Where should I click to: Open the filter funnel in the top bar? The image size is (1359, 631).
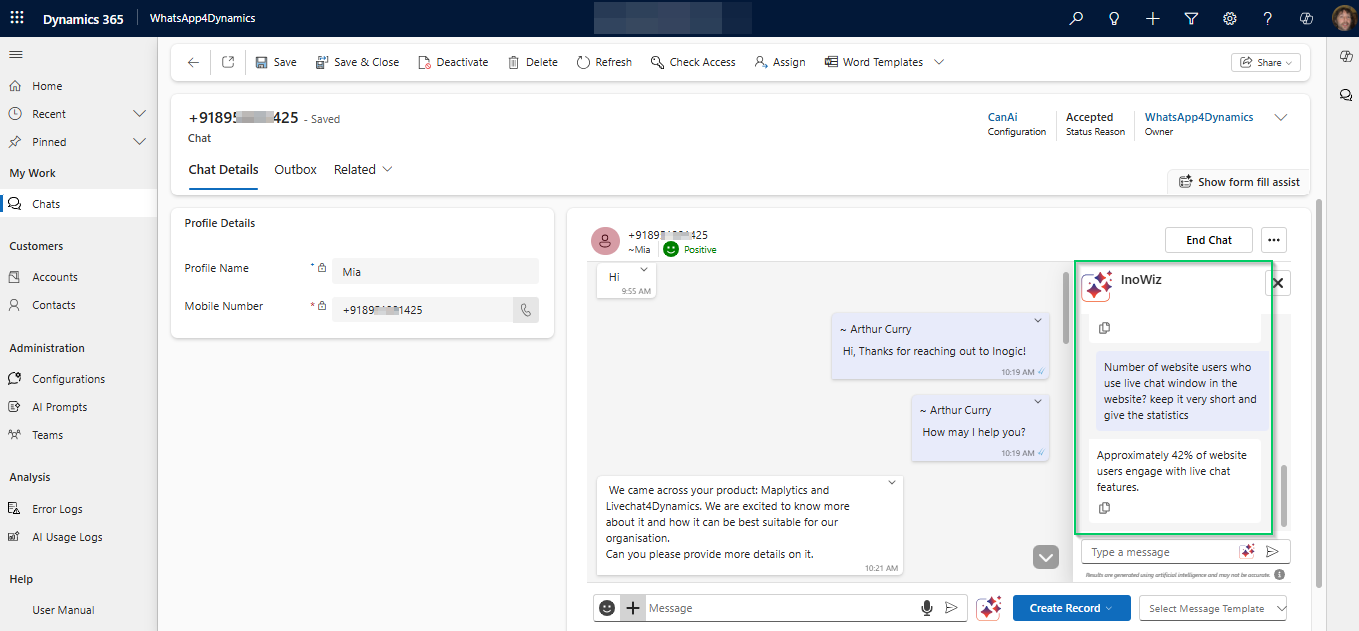pyautogui.click(x=1191, y=18)
